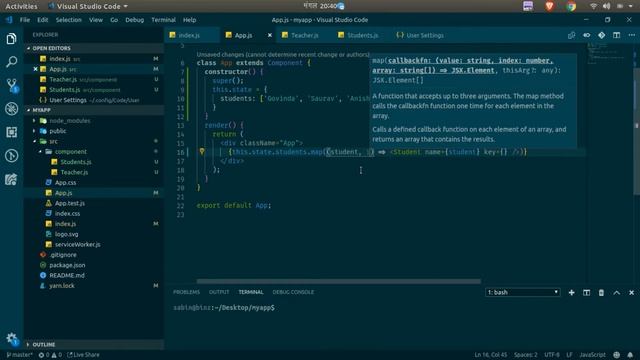Open the volume indicator in system tray
640x360 pixels.
click(606, 6)
